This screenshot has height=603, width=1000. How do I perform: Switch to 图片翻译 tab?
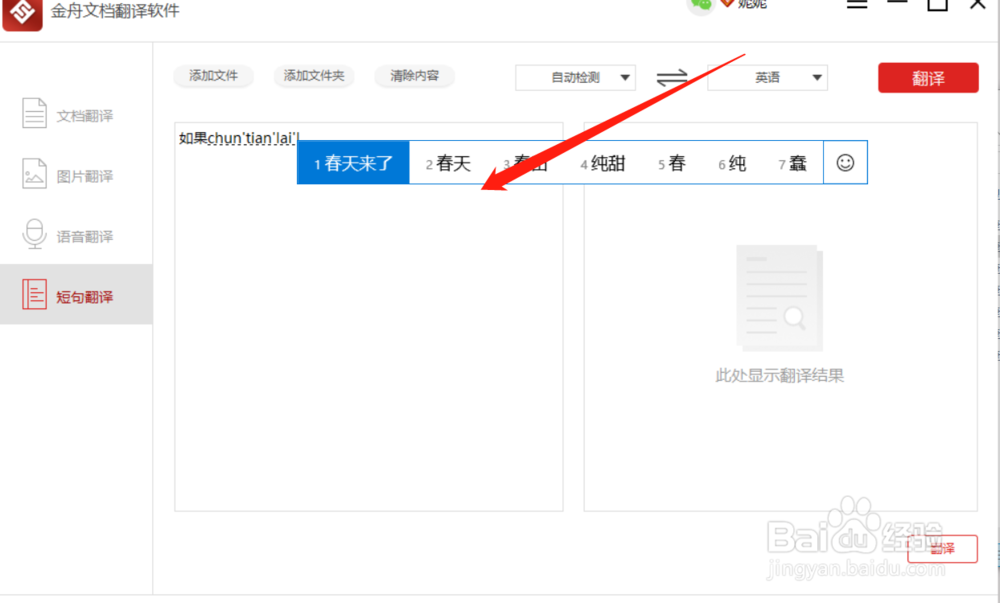(77, 174)
